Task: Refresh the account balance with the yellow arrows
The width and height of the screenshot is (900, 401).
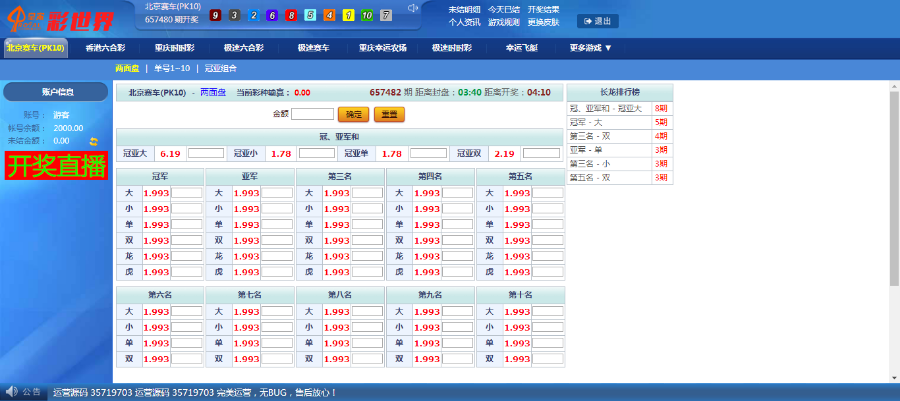Action: (x=94, y=141)
